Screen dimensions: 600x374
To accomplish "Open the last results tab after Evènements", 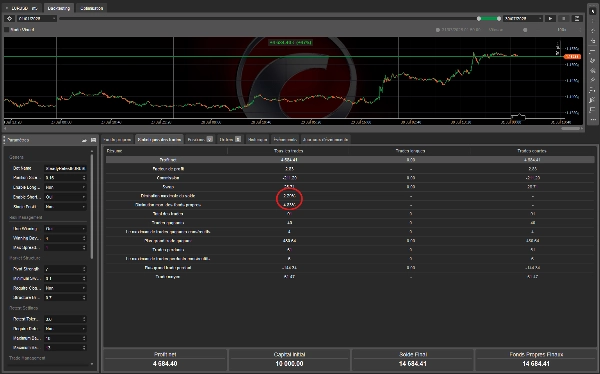I will (325, 139).
